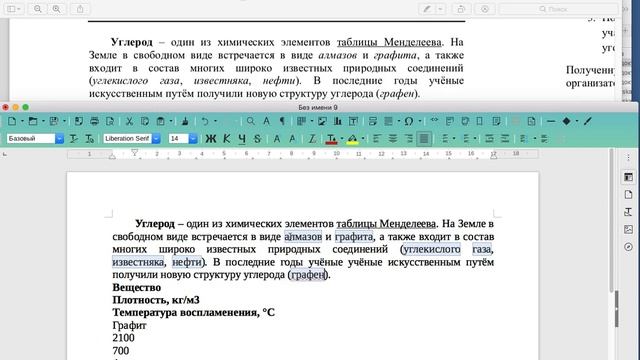Toggle the draw functions pencil icon
The height and width of the screenshot is (360, 640).
pyautogui.click(x=587, y=121)
